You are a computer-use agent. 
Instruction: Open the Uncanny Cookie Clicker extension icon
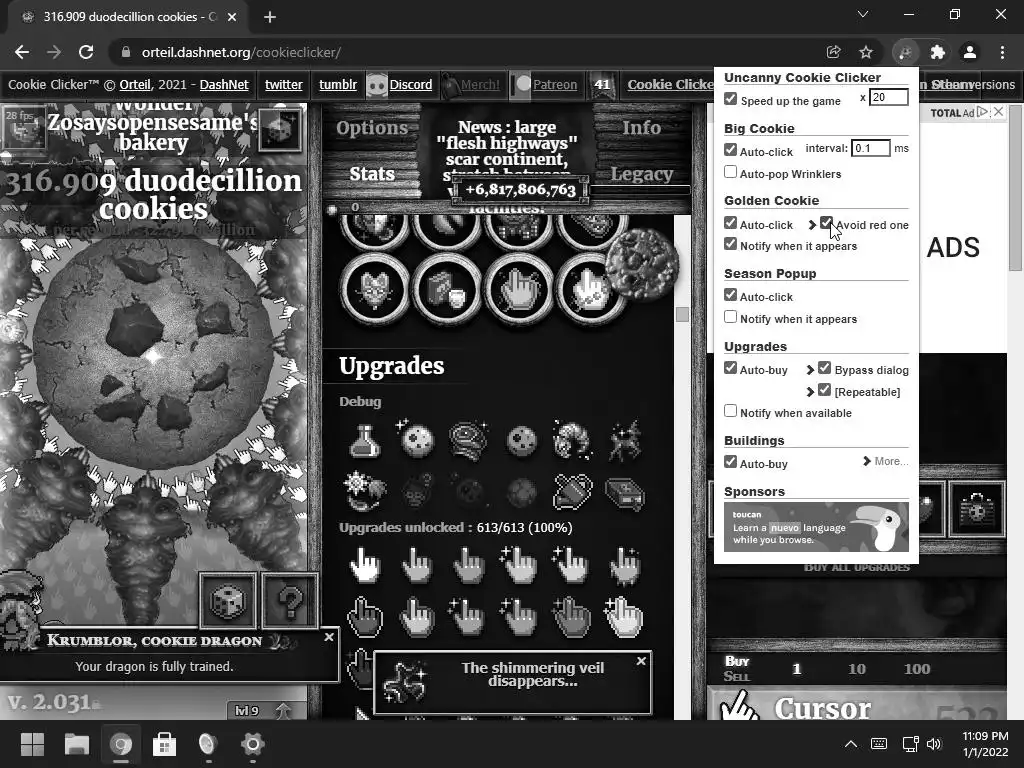click(905, 52)
